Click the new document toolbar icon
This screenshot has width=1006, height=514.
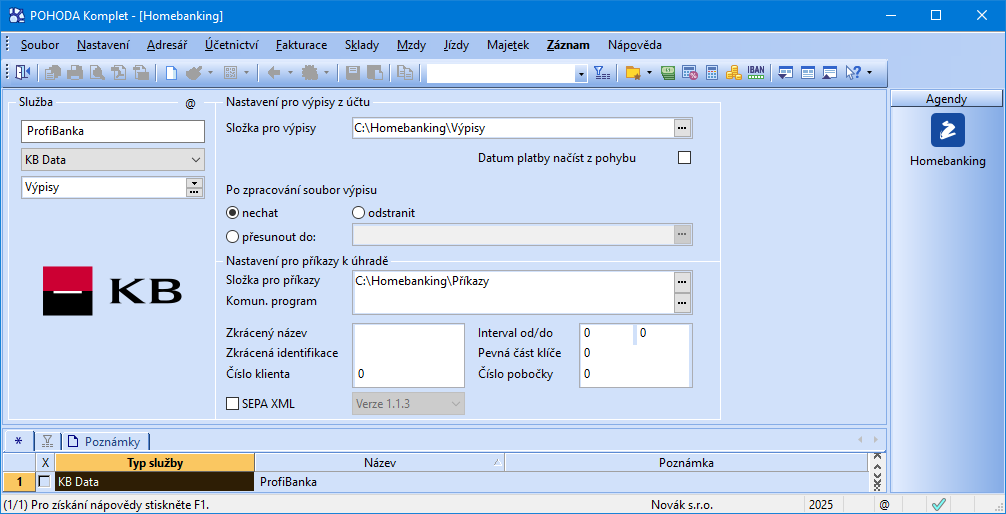coord(171,73)
